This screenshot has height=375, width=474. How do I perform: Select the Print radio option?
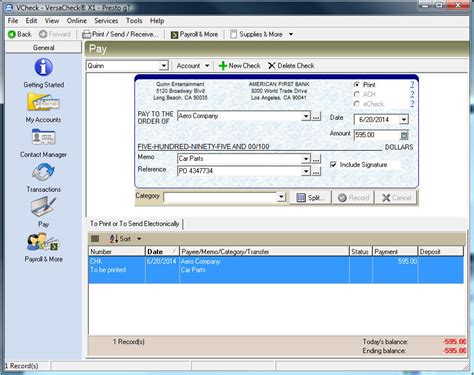[x=357, y=85]
